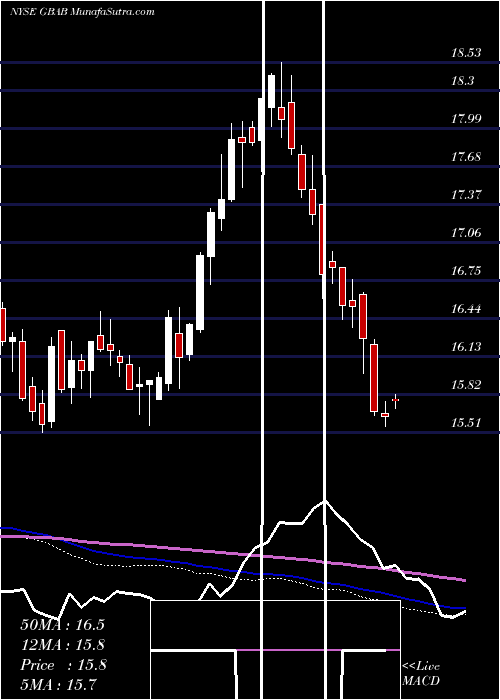This screenshot has height=700, width=500.
Task: Click the 16.44 price axis label
Action: [x=466, y=308]
